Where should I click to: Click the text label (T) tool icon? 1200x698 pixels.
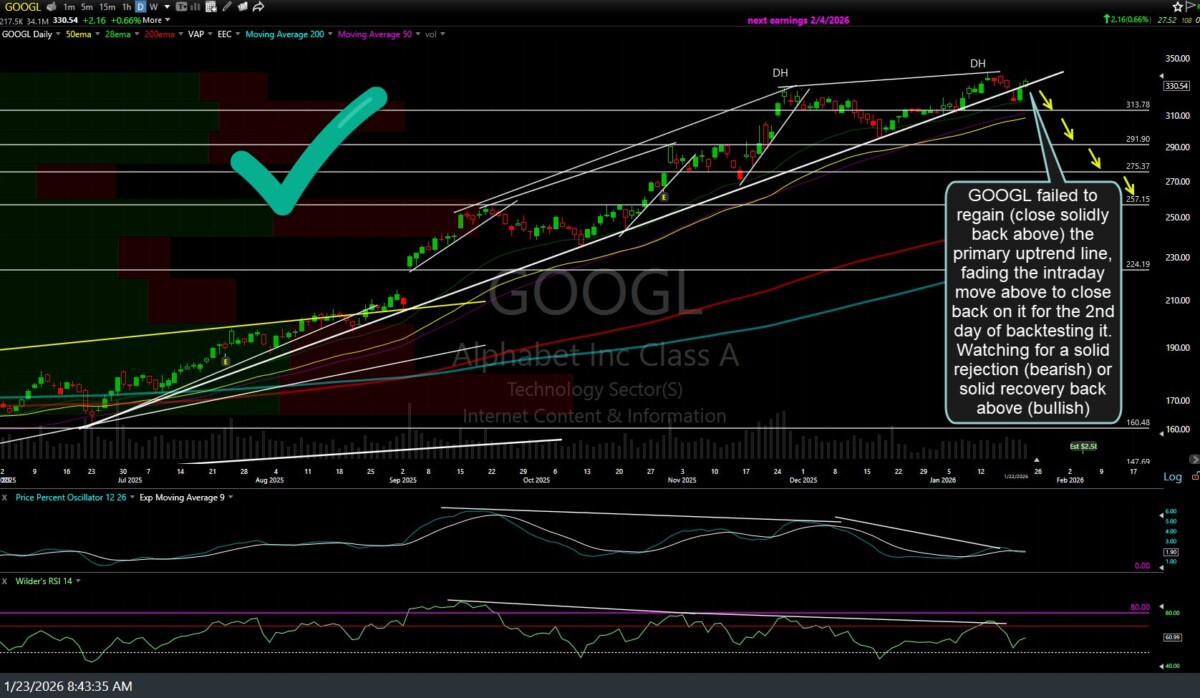pyautogui.click(x=181, y=7)
